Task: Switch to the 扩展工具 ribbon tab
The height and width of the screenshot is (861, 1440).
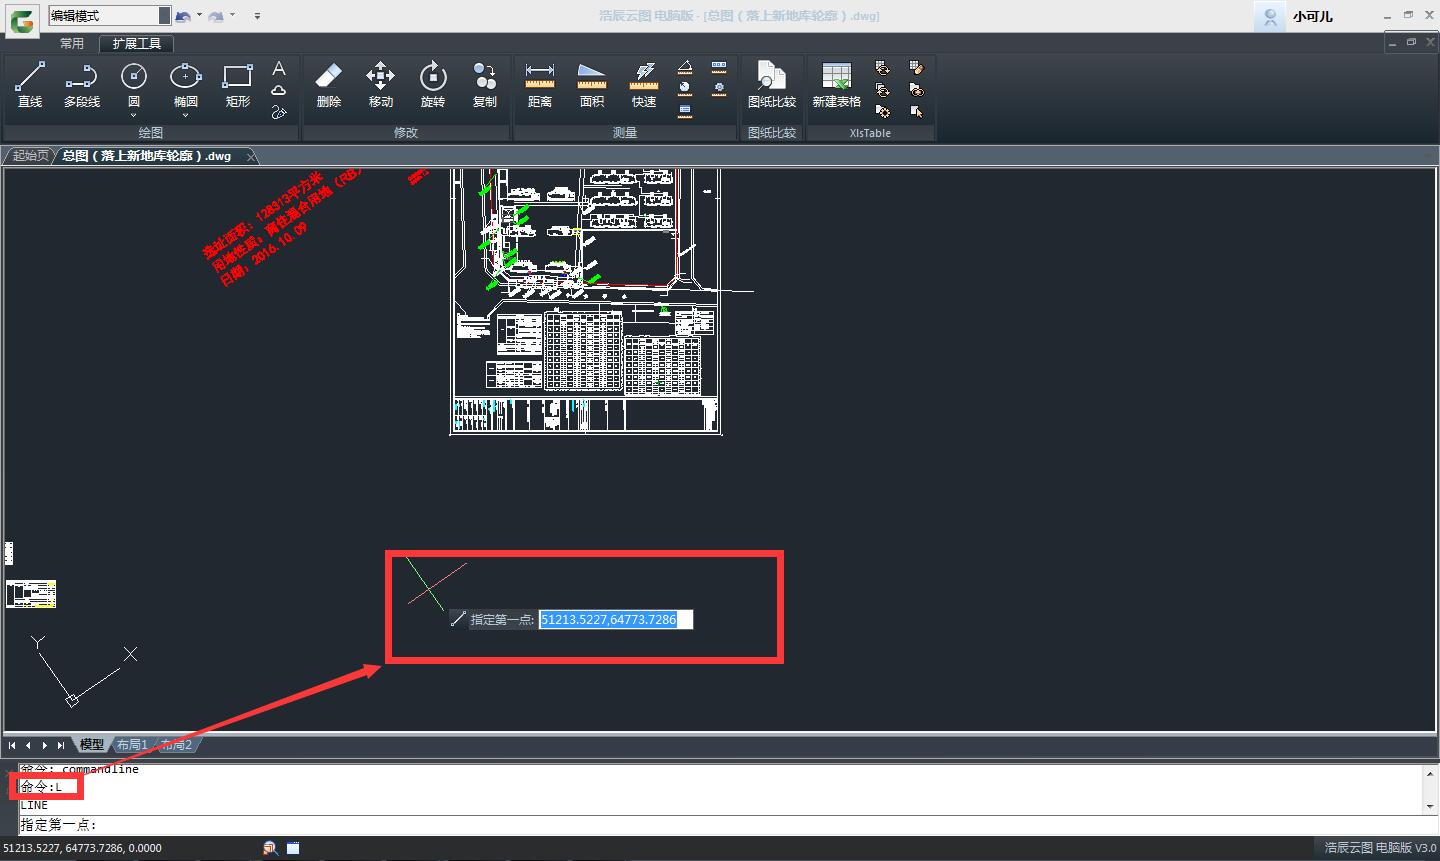Action: click(137, 44)
